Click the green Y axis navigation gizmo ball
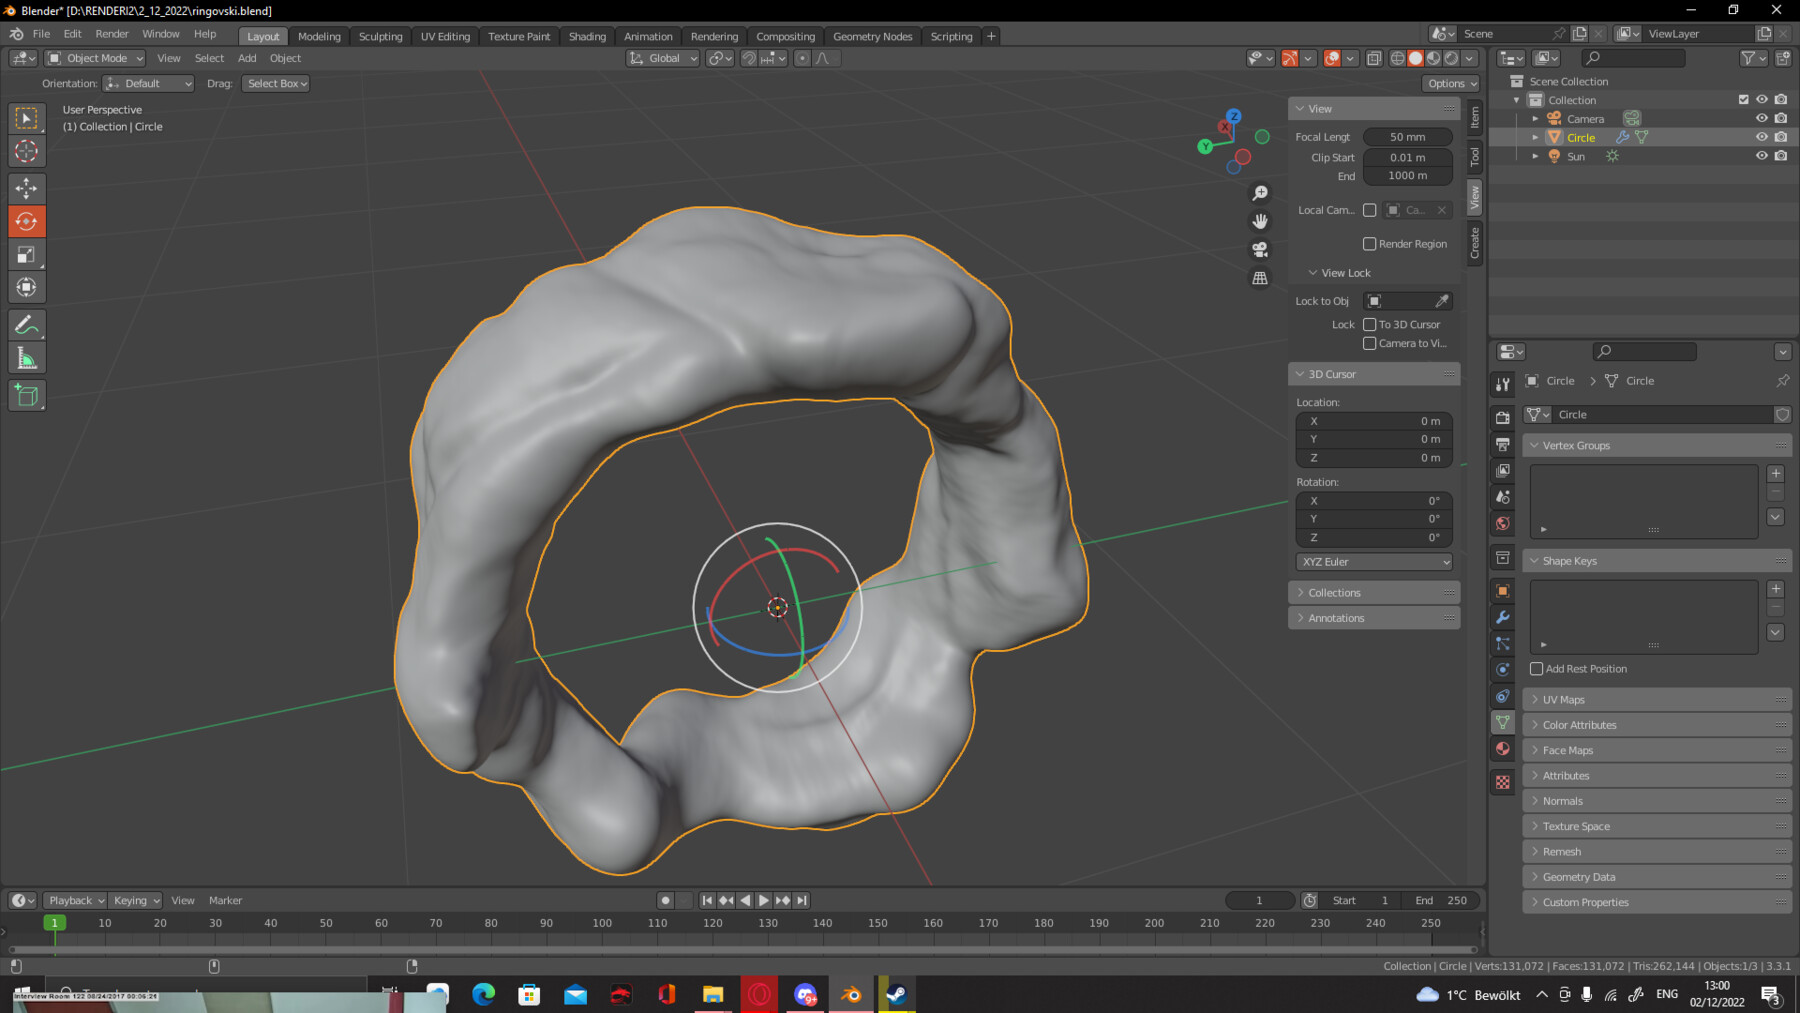 [x=1205, y=147]
